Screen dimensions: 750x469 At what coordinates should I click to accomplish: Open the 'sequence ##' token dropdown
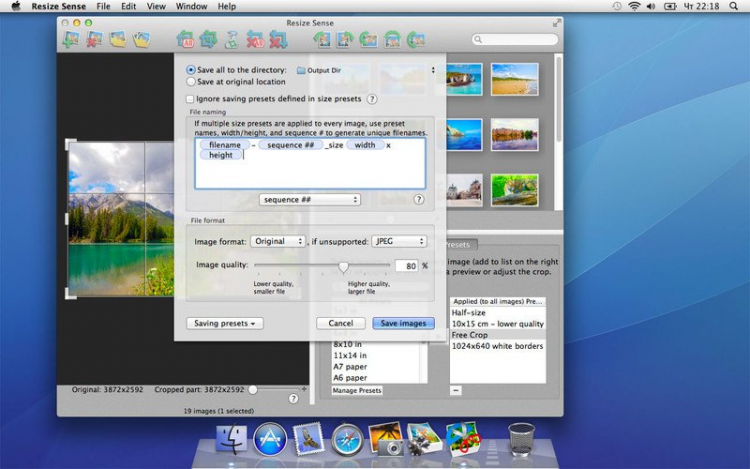click(309, 200)
